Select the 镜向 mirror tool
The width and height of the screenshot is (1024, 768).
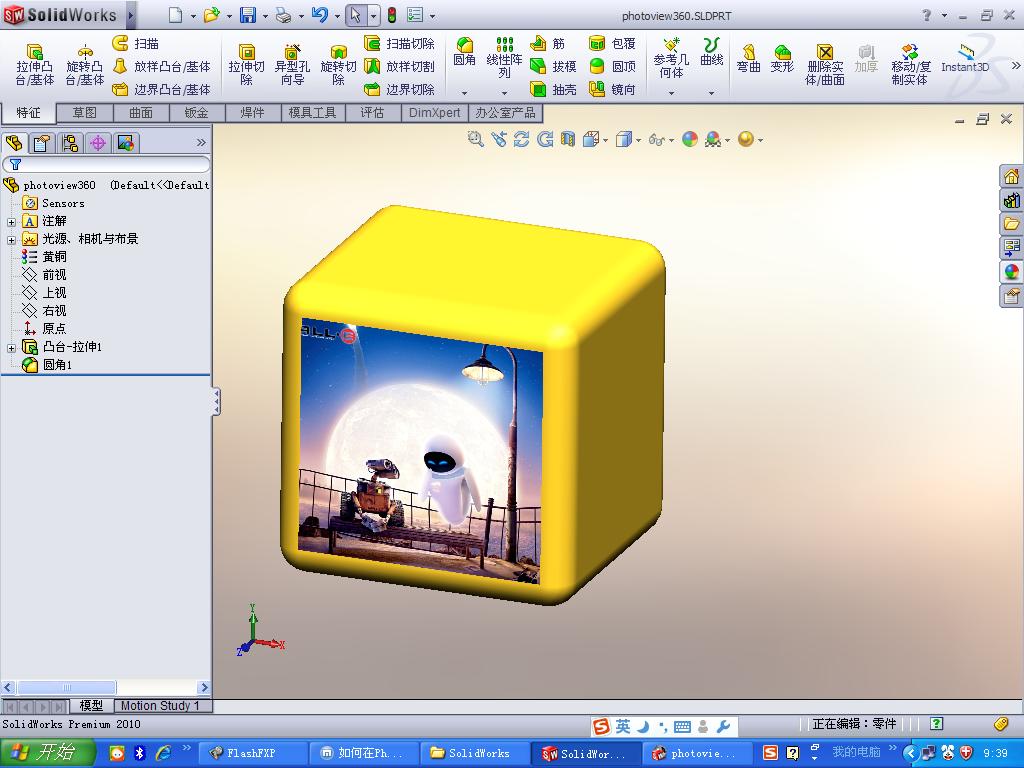tap(612, 89)
